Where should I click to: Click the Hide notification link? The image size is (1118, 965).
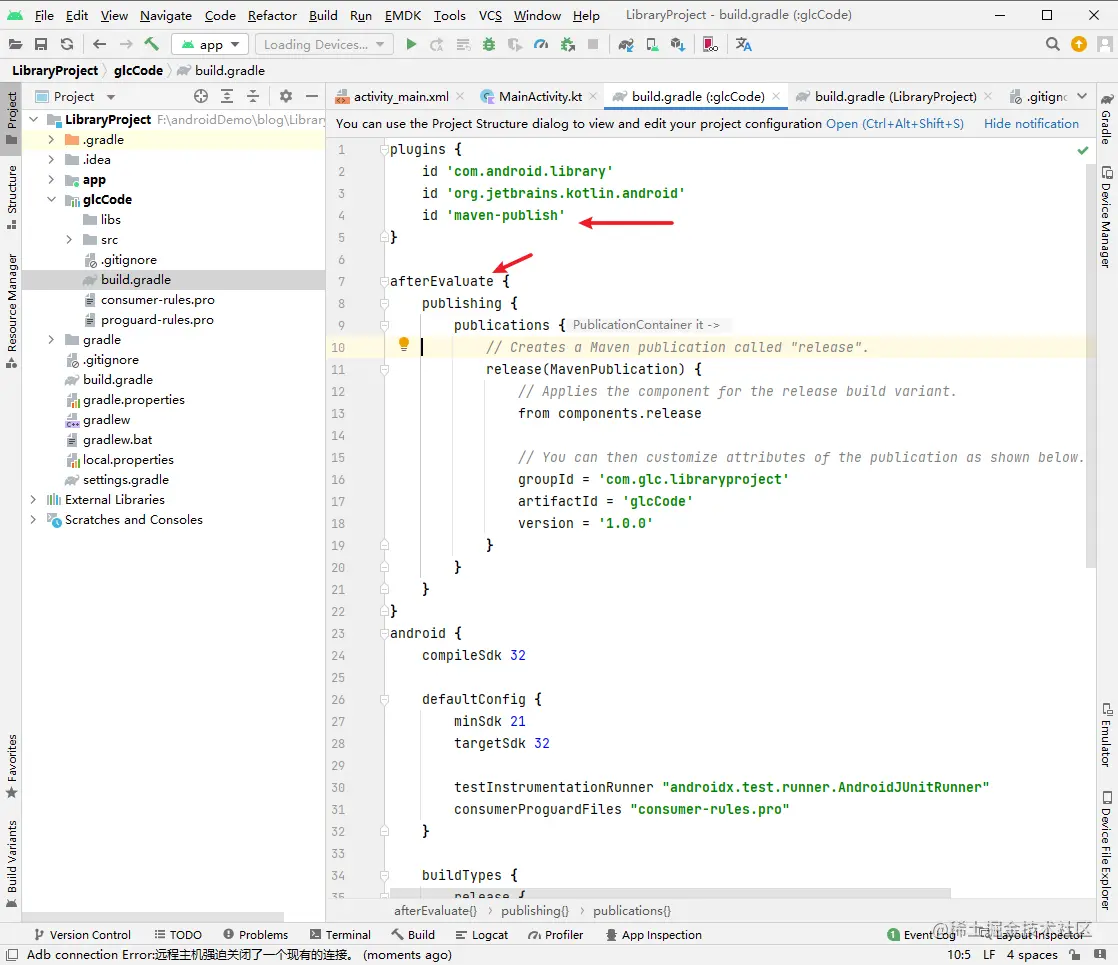1031,124
